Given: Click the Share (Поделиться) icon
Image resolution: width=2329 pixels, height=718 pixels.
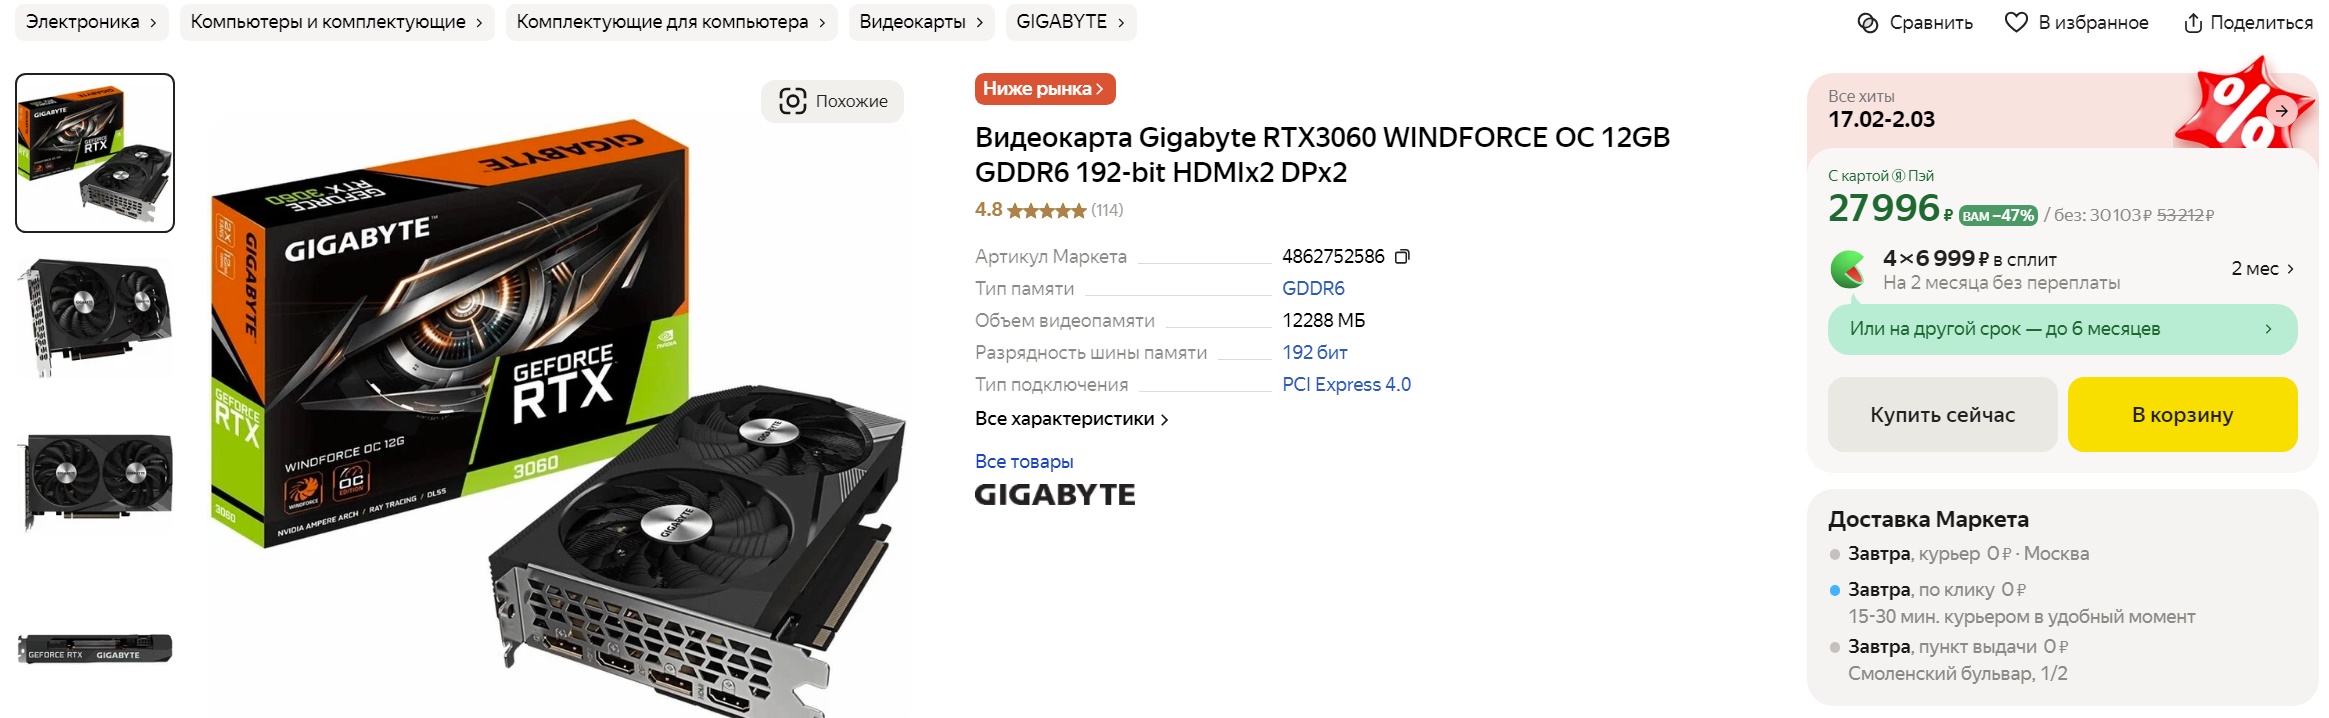Looking at the screenshot, I should (2192, 22).
